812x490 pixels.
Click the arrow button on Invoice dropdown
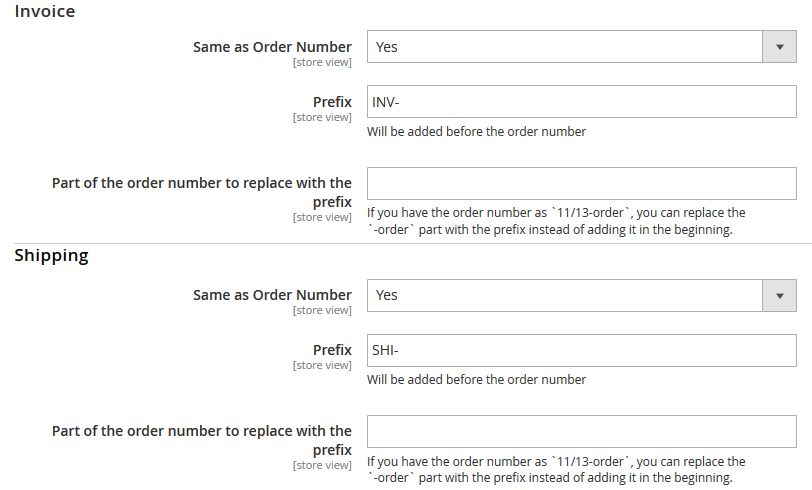tap(779, 47)
